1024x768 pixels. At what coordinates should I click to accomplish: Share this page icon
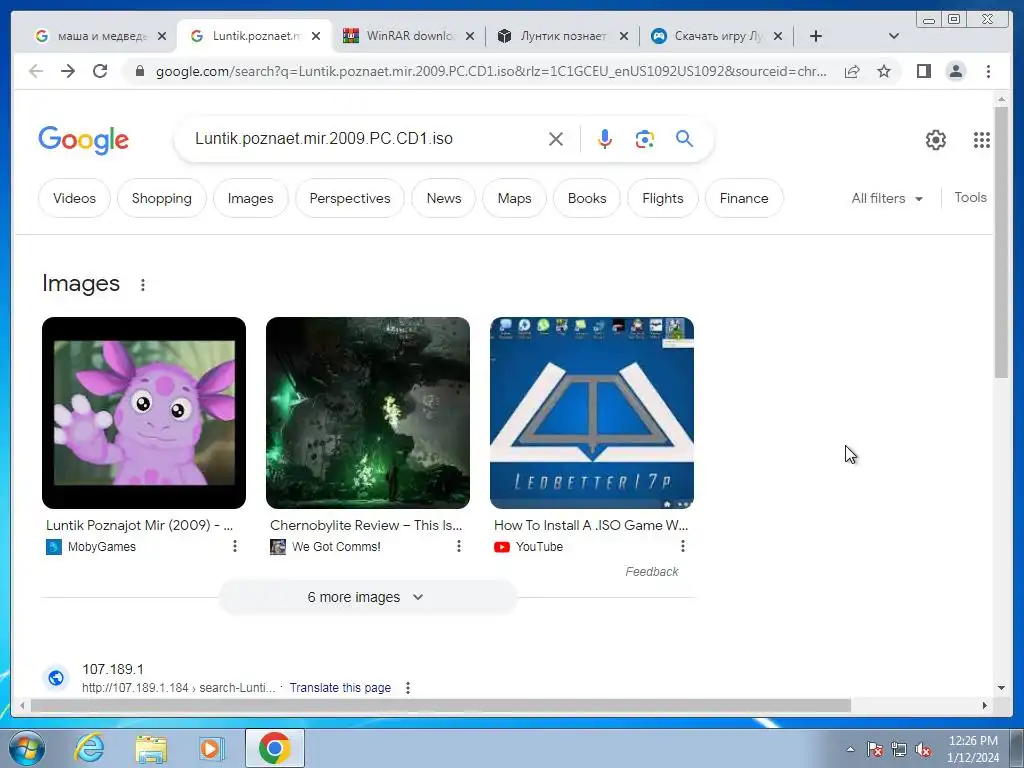(x=852, y=71)
